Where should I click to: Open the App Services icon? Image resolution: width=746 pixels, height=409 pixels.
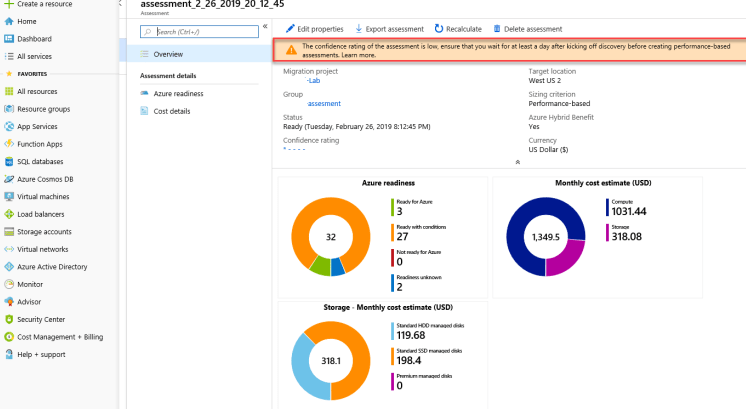(9, 127)
